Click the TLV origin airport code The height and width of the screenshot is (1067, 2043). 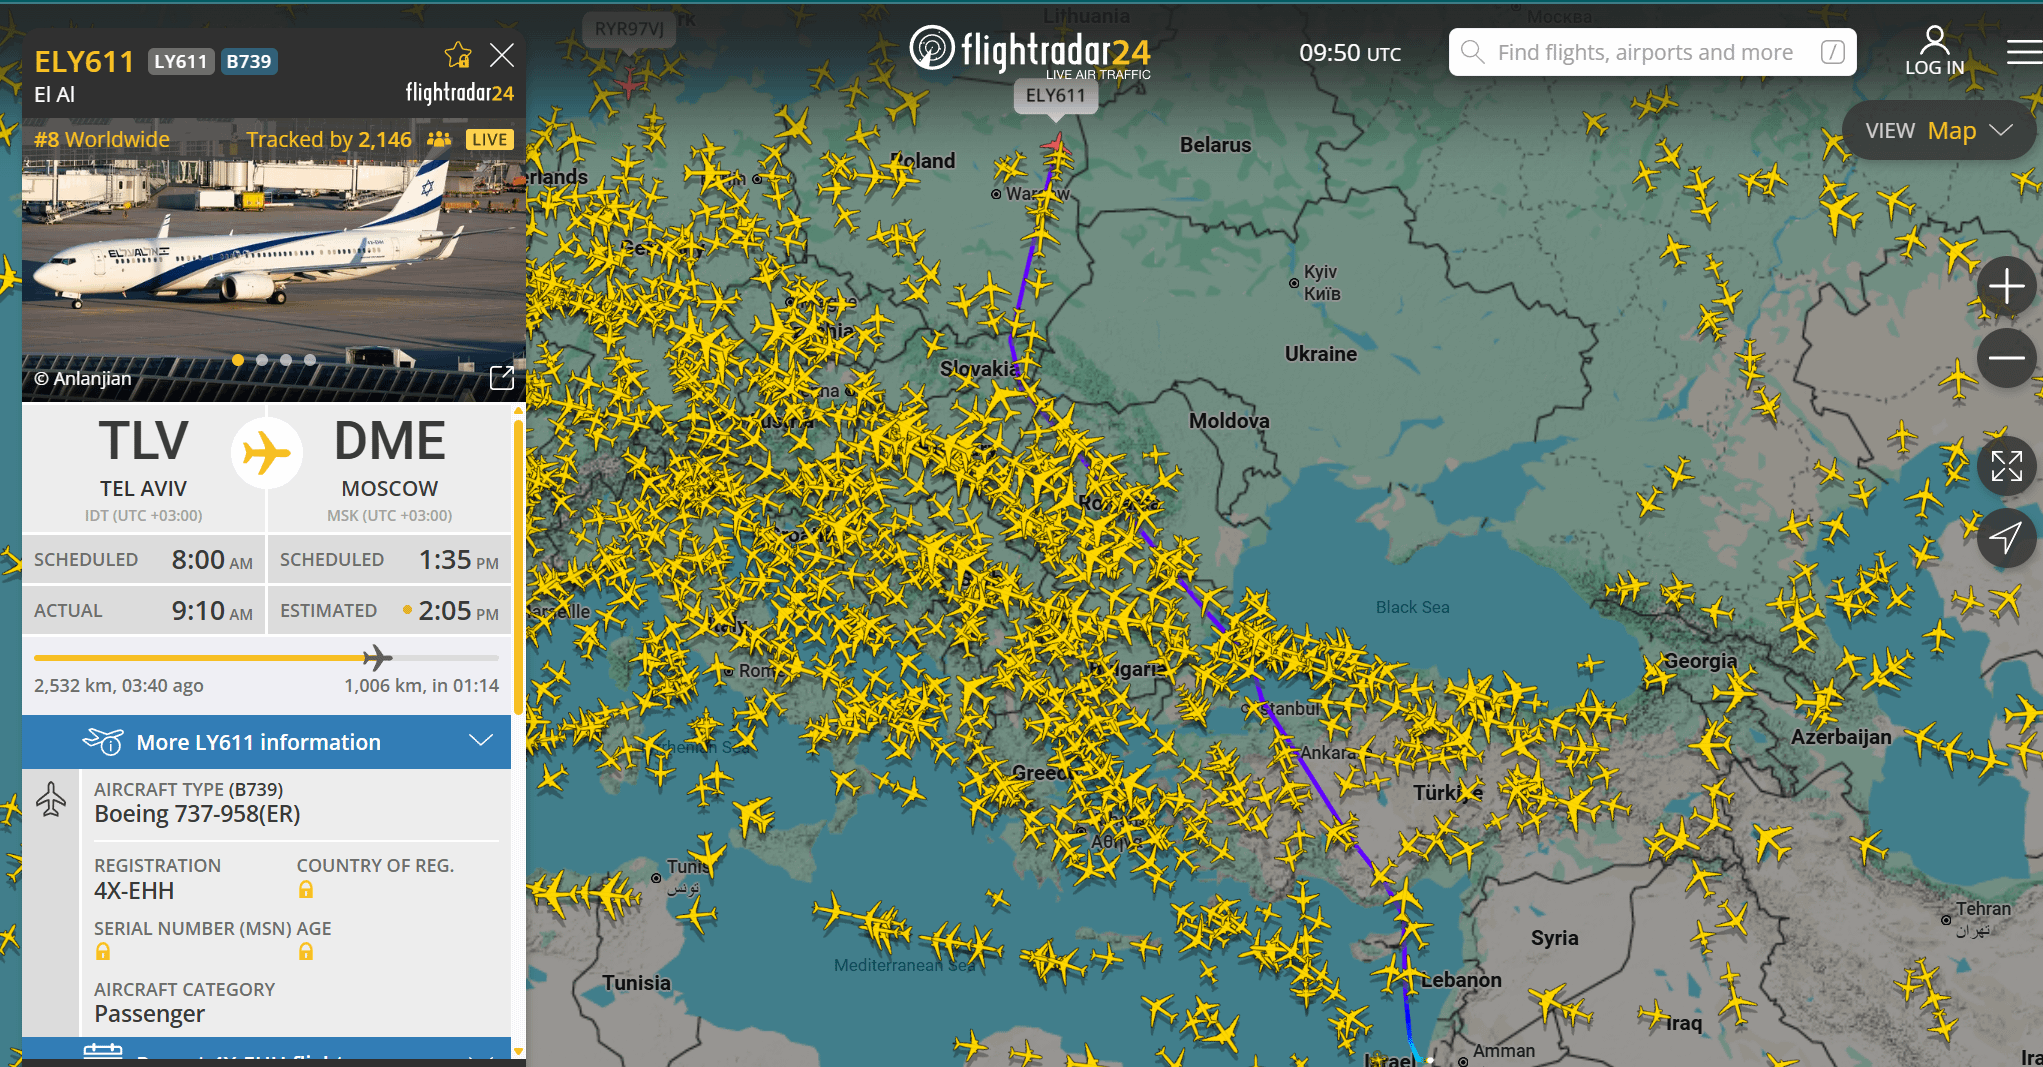(143, 441)
